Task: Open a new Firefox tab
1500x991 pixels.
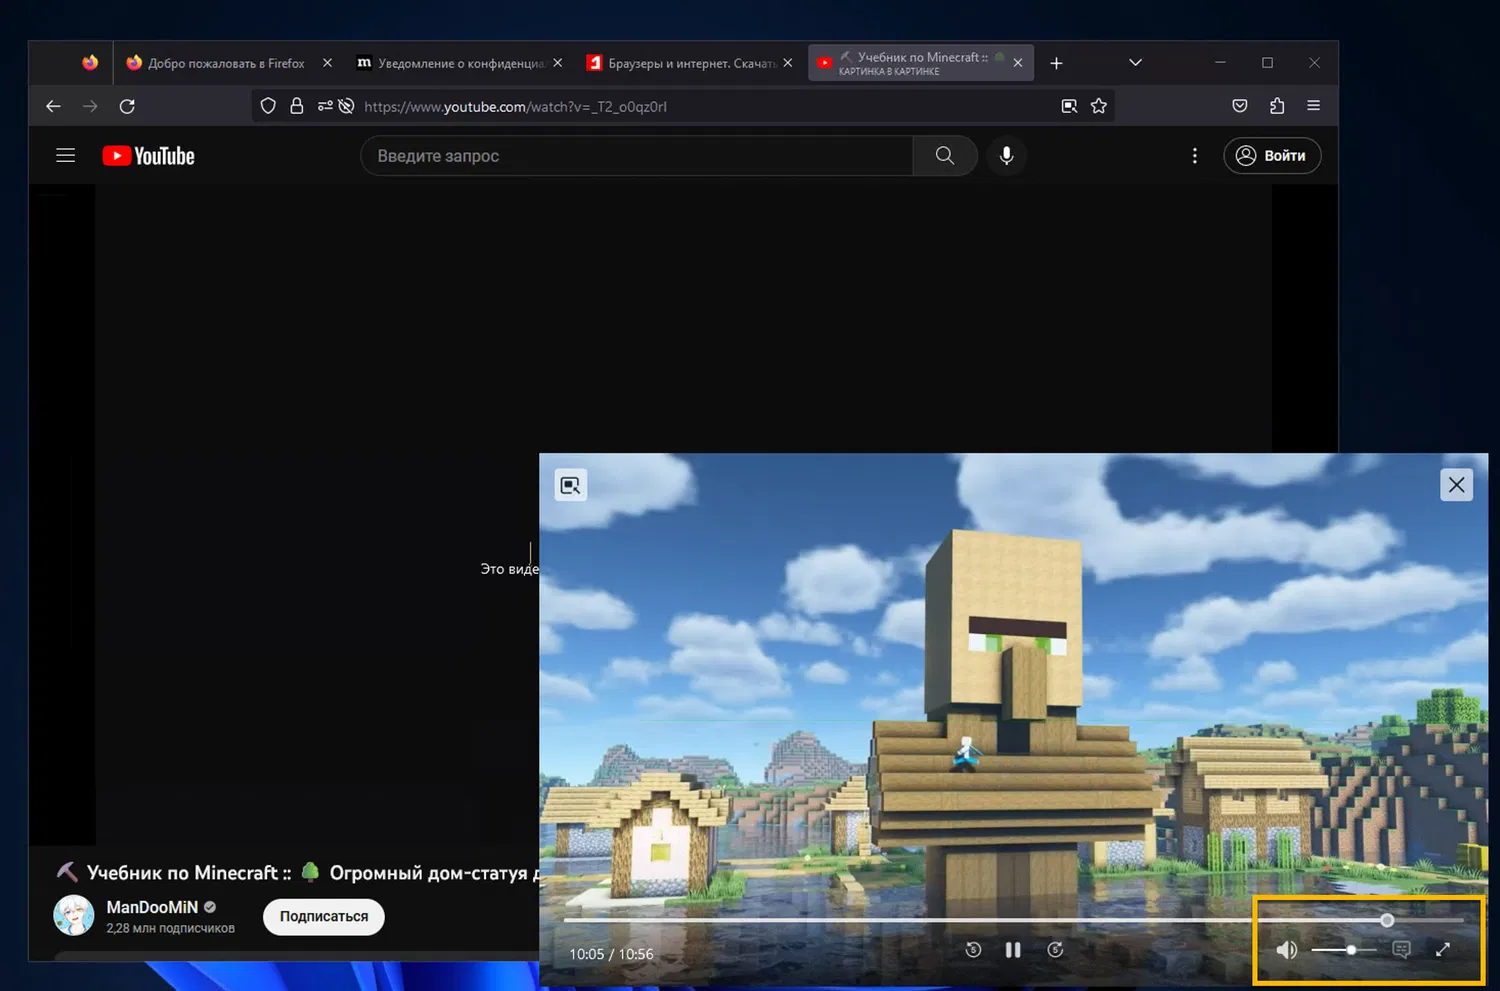Action: click(1056, 63)
